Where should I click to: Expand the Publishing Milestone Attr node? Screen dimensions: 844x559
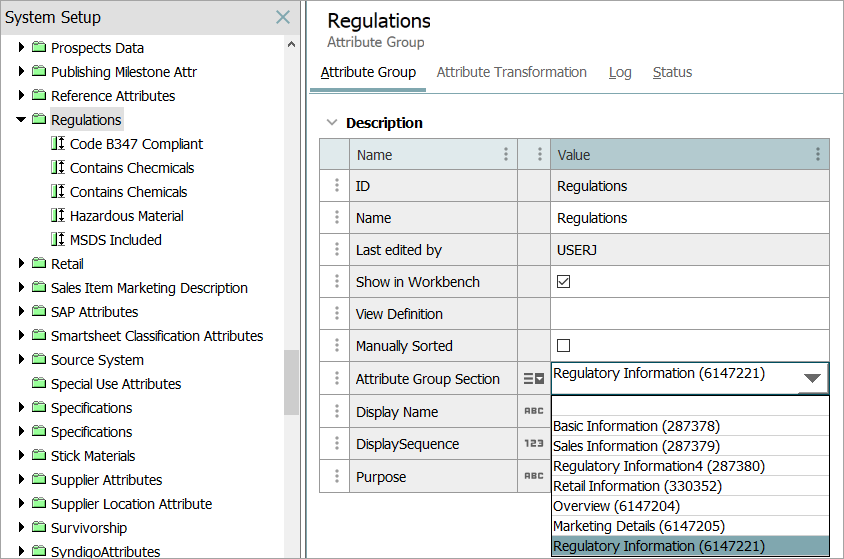point(21,71)
